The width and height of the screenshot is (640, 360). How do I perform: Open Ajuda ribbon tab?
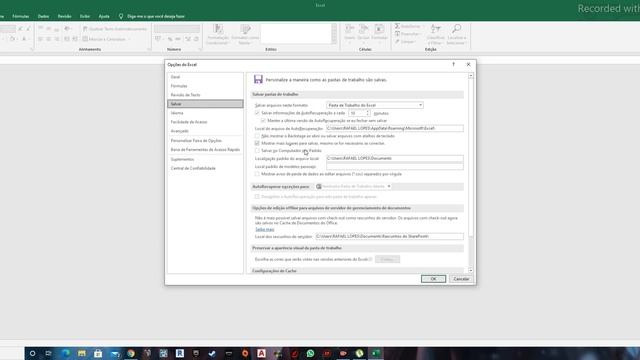pos(104,16)
